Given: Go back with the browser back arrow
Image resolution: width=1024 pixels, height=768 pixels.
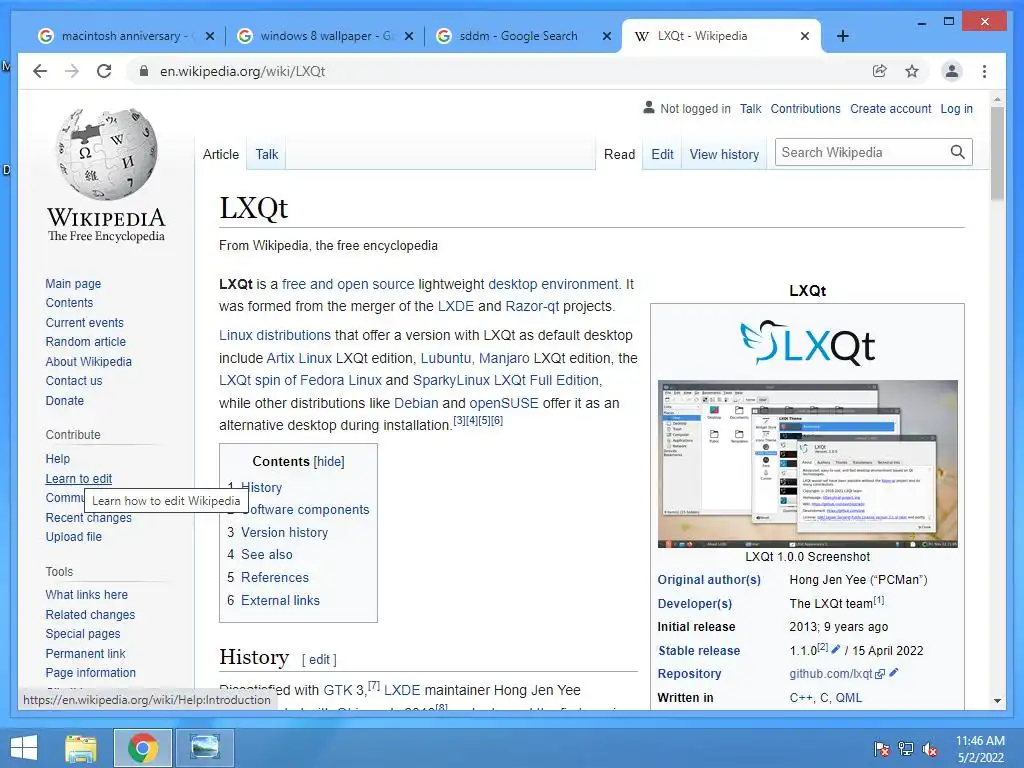Looking at the screenshot, I should tap(40, 71).
